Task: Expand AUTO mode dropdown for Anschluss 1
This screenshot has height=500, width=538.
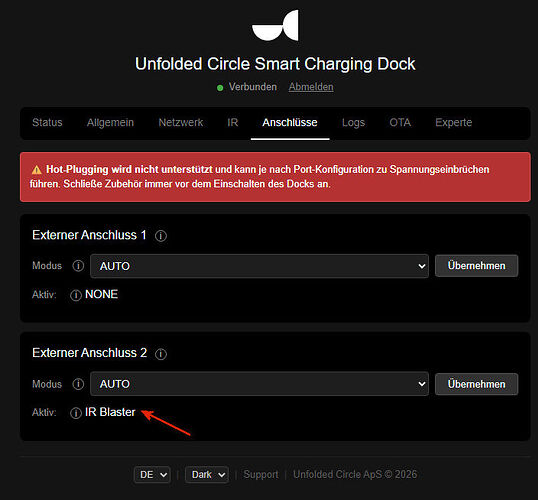Action: point(259,266)
